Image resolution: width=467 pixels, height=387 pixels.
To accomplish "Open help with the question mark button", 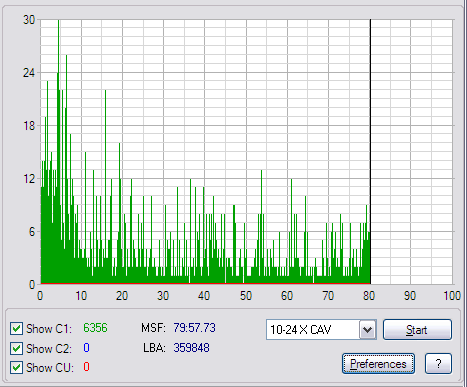I will [x=438, y=364].
